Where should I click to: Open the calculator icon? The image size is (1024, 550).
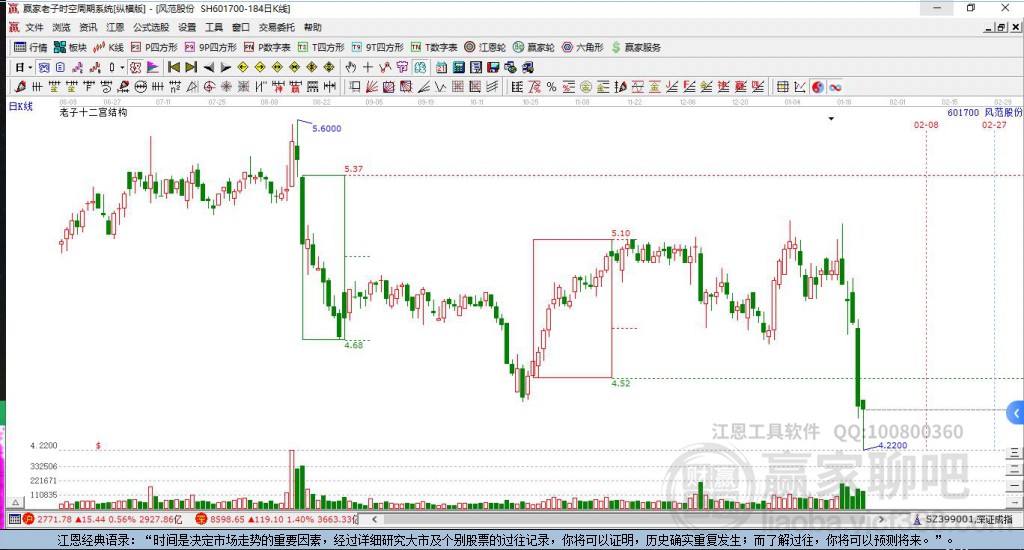pos(458,67)
